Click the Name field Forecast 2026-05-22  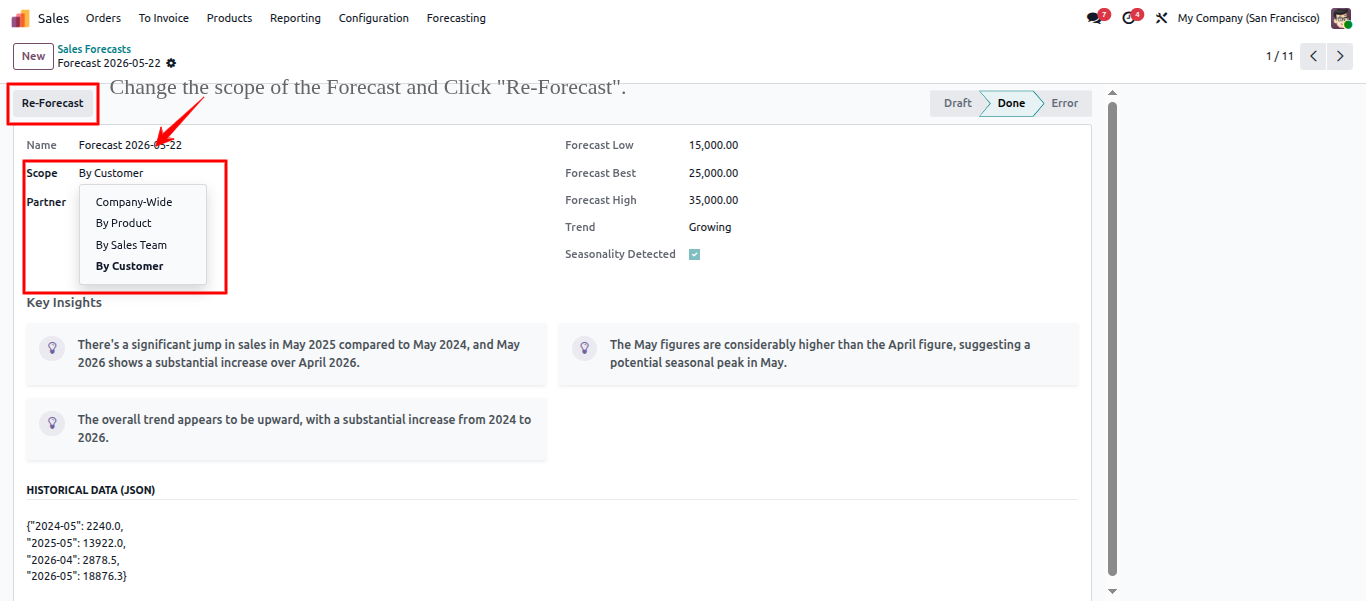click(x=130, y=145)
